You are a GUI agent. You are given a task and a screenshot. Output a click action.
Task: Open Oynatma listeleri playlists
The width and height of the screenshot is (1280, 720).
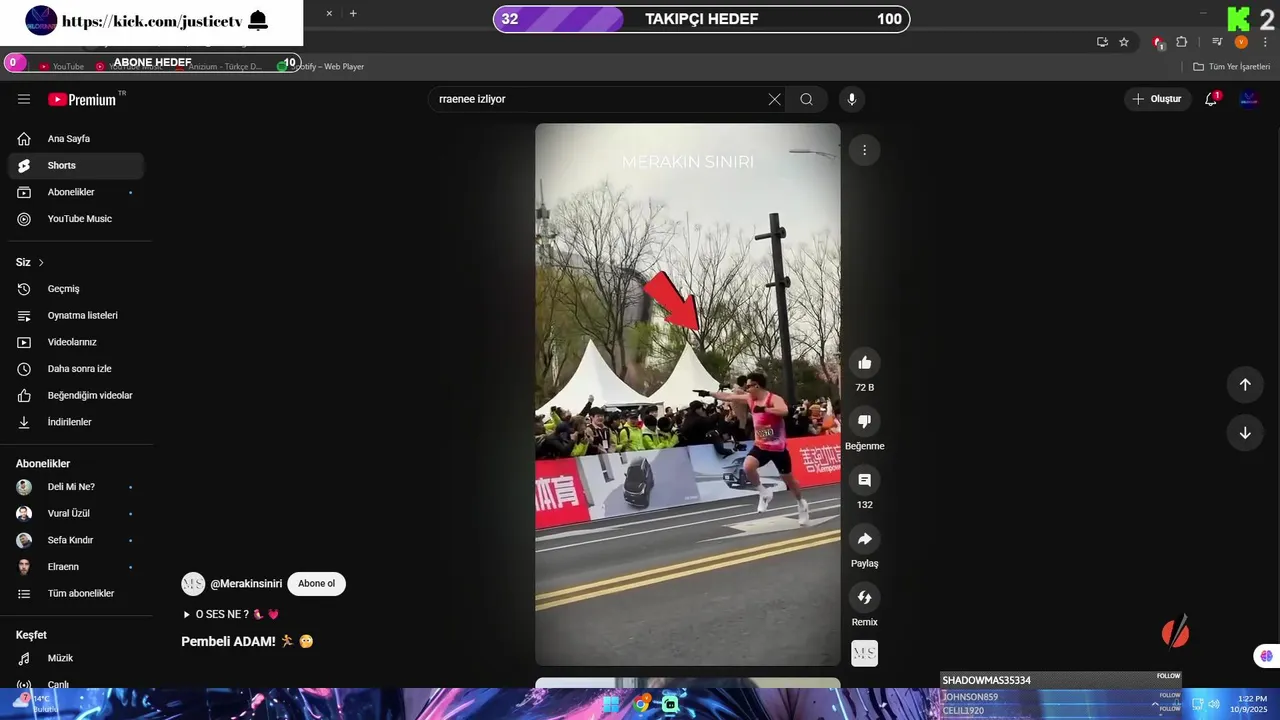tap(76, 315)
